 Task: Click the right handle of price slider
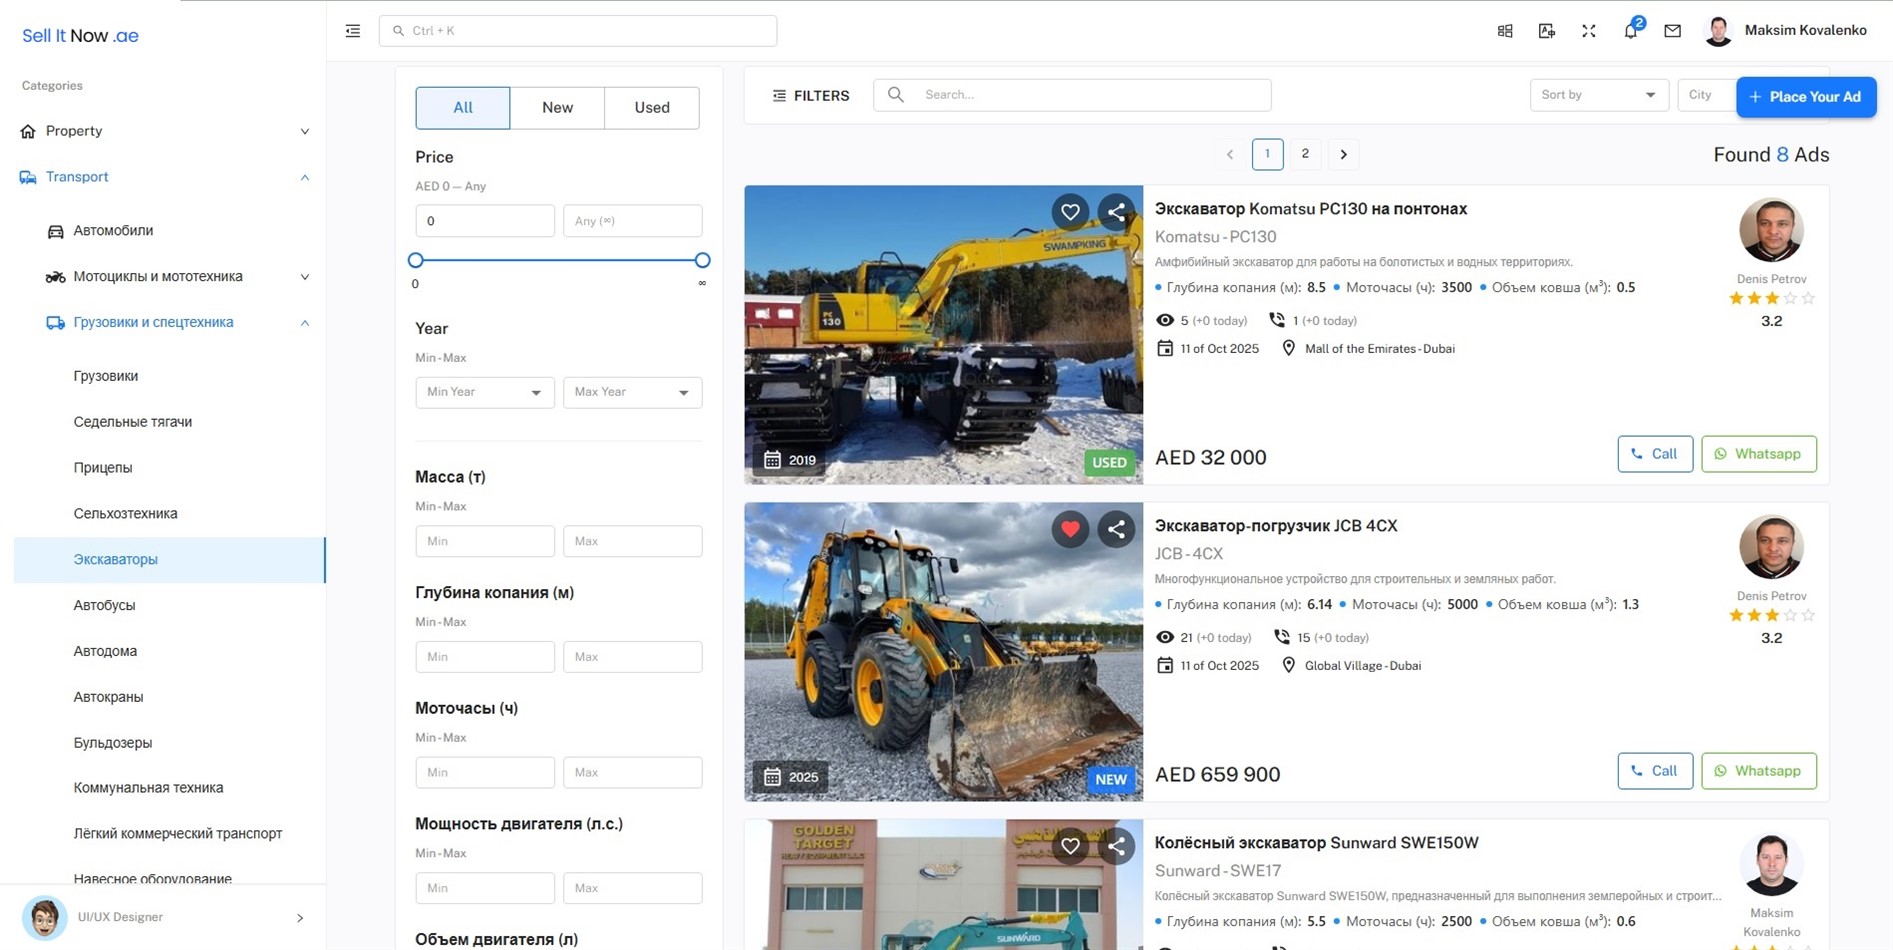(702, 260)
